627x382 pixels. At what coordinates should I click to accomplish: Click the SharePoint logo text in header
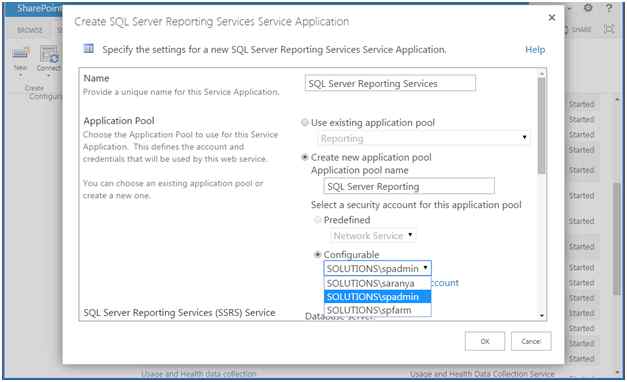39,8
